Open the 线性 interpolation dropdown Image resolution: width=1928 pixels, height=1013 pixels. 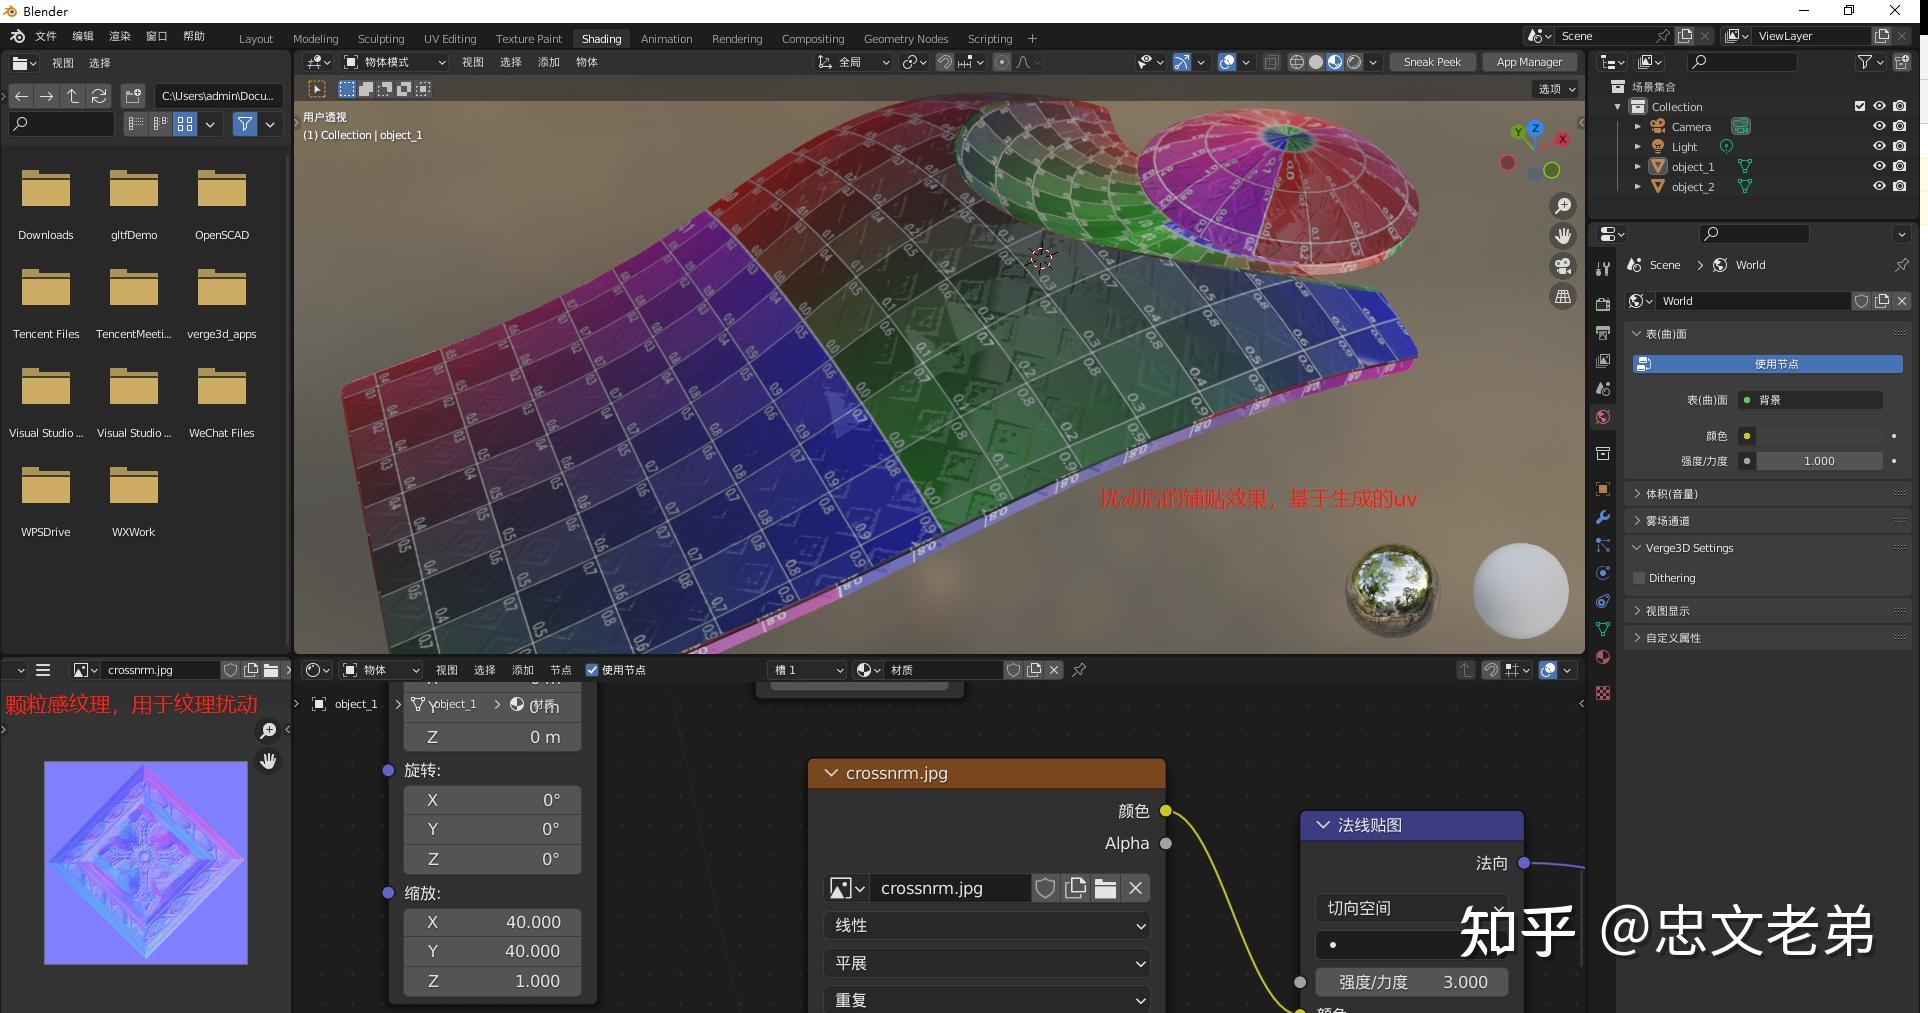pos(987,926)
